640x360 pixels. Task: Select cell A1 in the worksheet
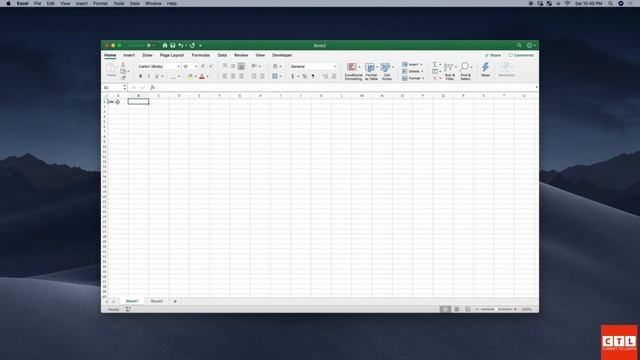click(118, 101)
